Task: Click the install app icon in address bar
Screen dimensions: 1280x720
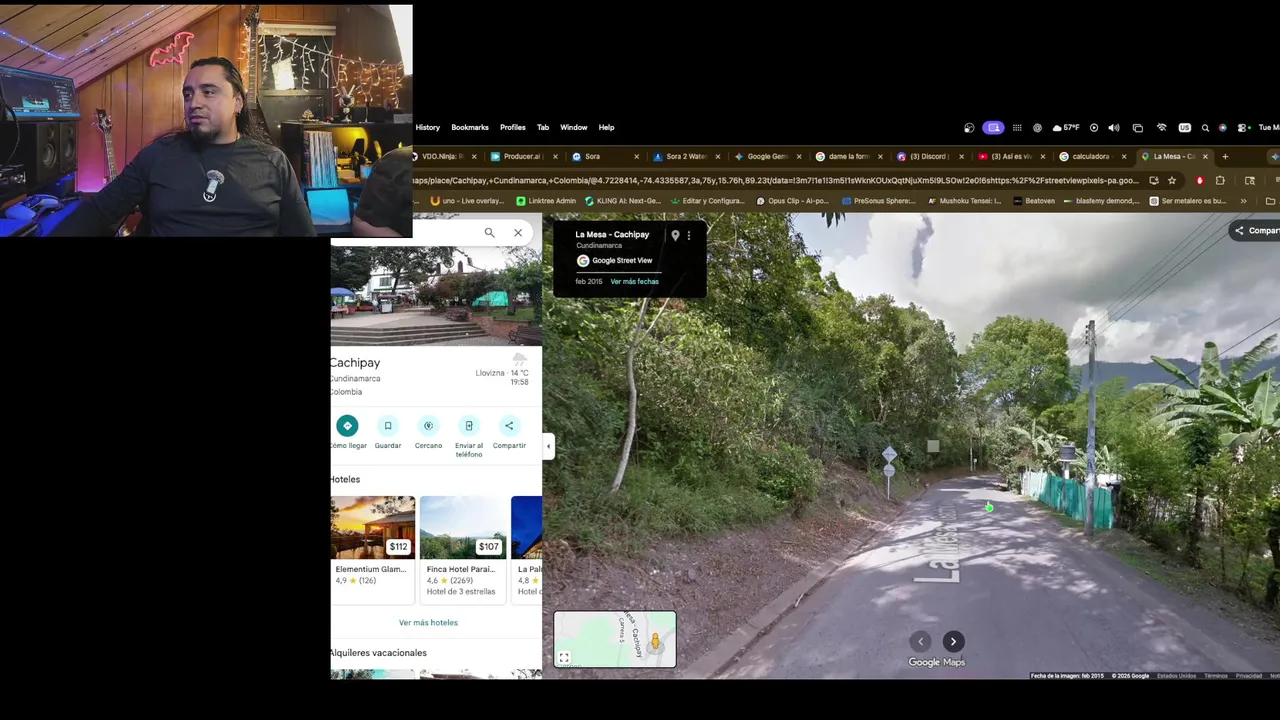Action: 1154,180
